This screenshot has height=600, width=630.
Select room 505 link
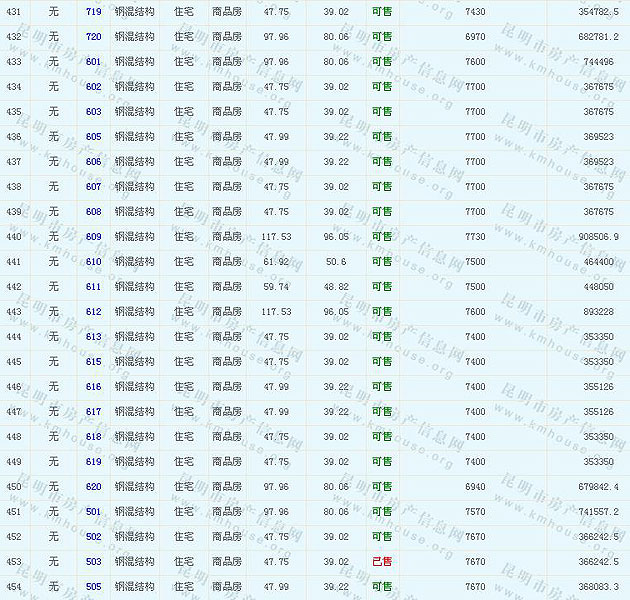94,587
